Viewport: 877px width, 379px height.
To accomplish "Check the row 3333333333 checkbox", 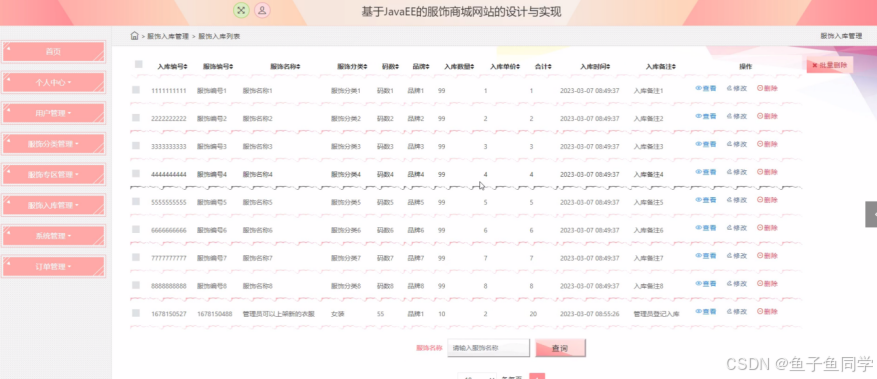I will point(136,145).
